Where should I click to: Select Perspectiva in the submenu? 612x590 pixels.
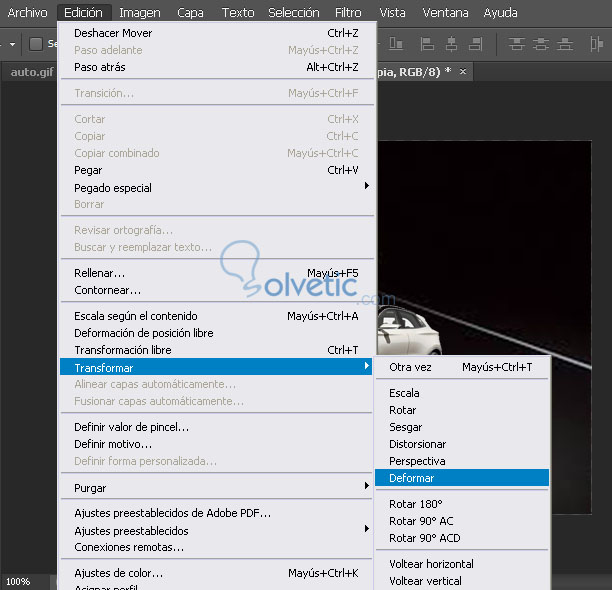462,461
